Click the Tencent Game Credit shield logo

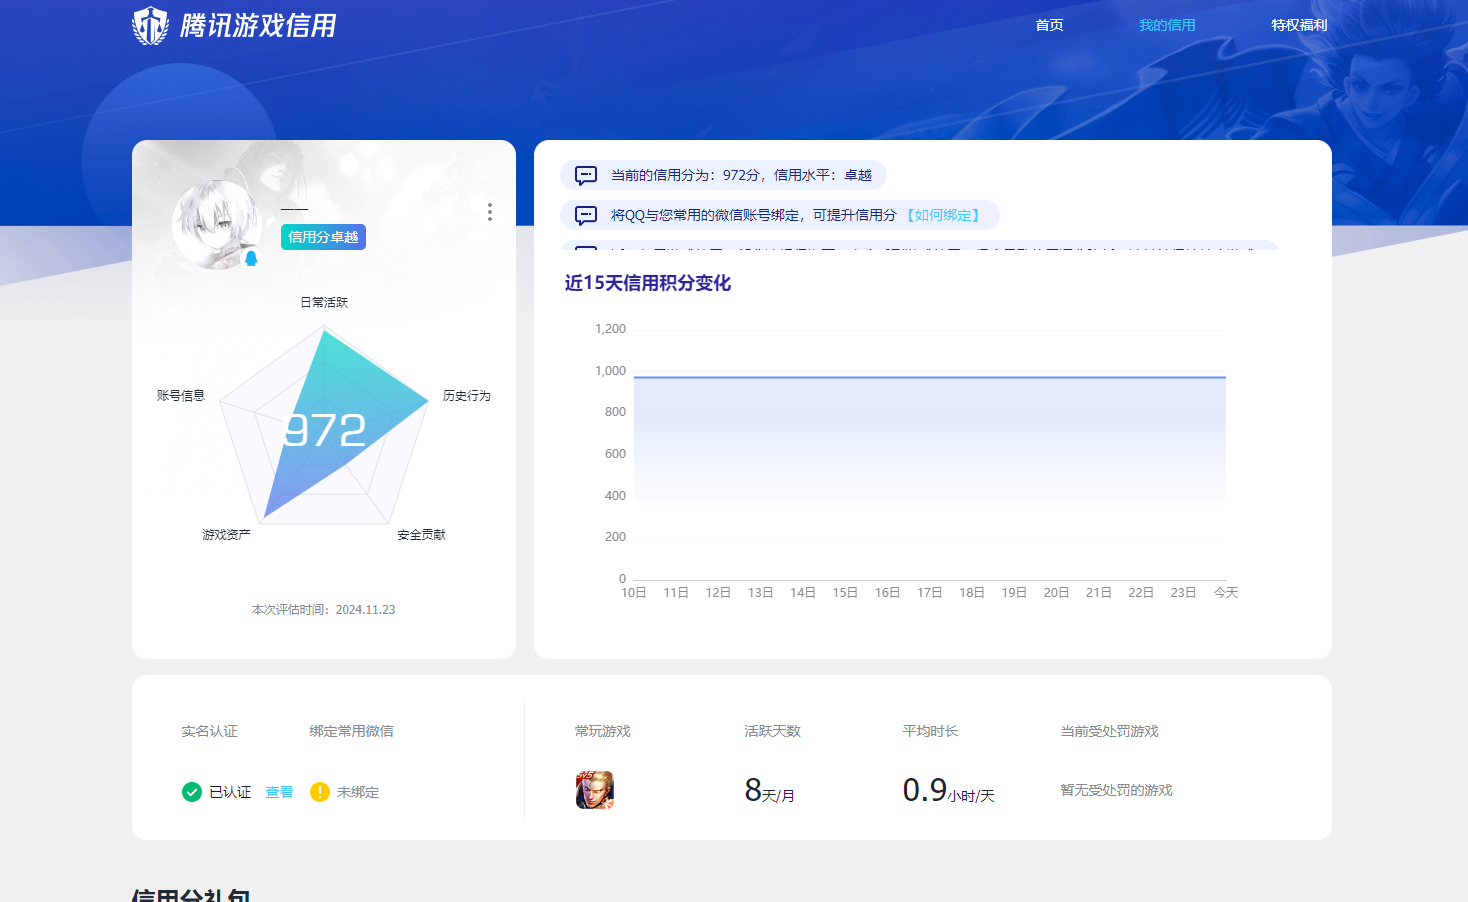[x=151, y=26]
